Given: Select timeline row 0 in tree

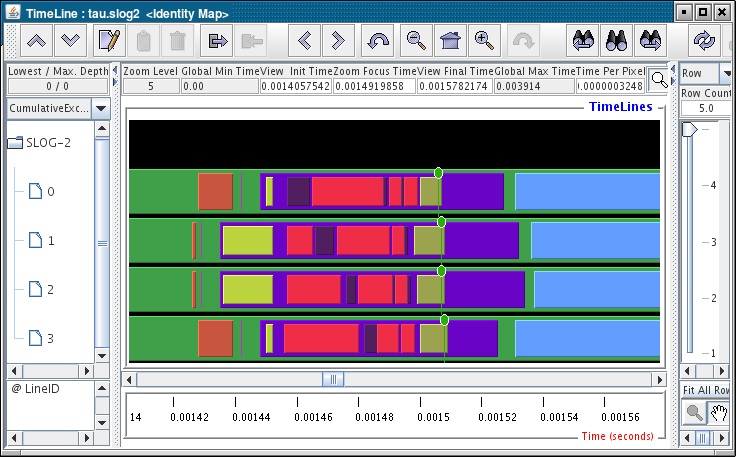Looking at the screenshot, I should [x=41, y=191].
